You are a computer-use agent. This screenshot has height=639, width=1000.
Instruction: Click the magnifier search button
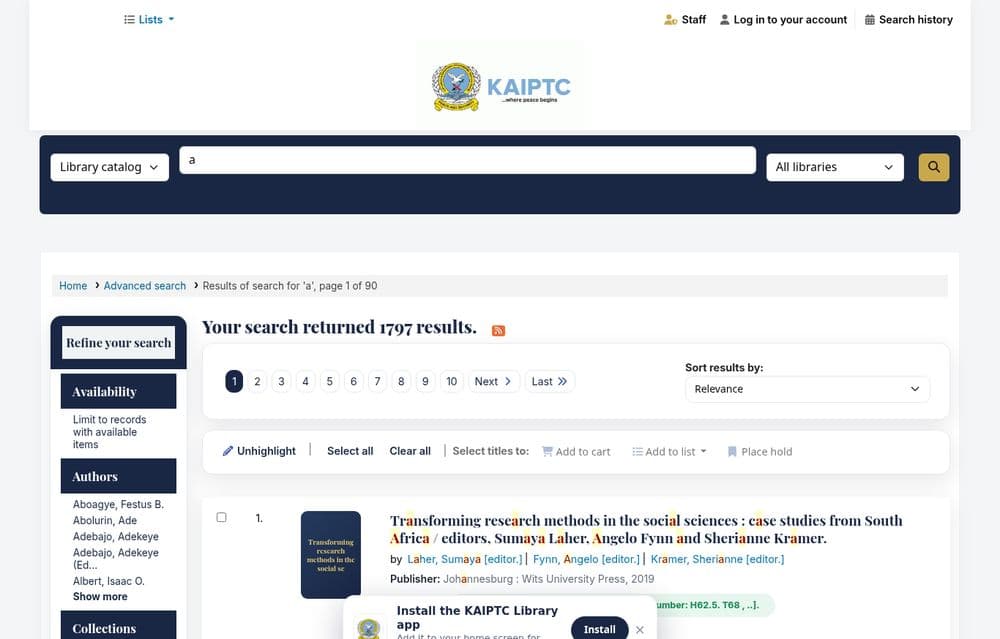(934, 167)
